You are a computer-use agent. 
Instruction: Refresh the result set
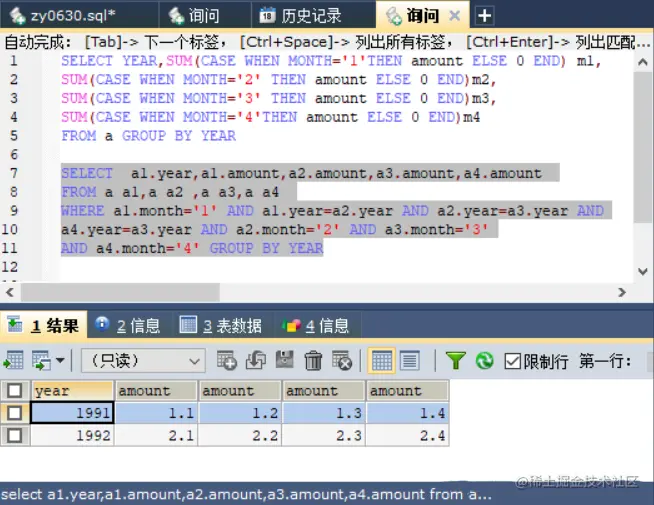point(484,360)
